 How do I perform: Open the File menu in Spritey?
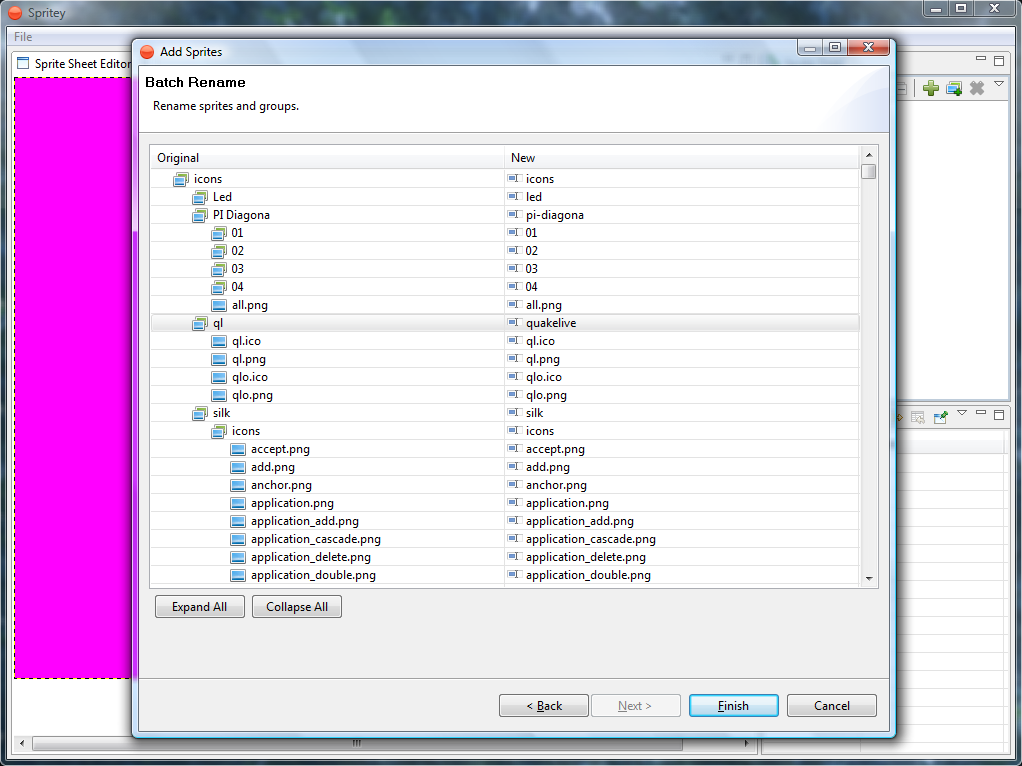[23, 37]
